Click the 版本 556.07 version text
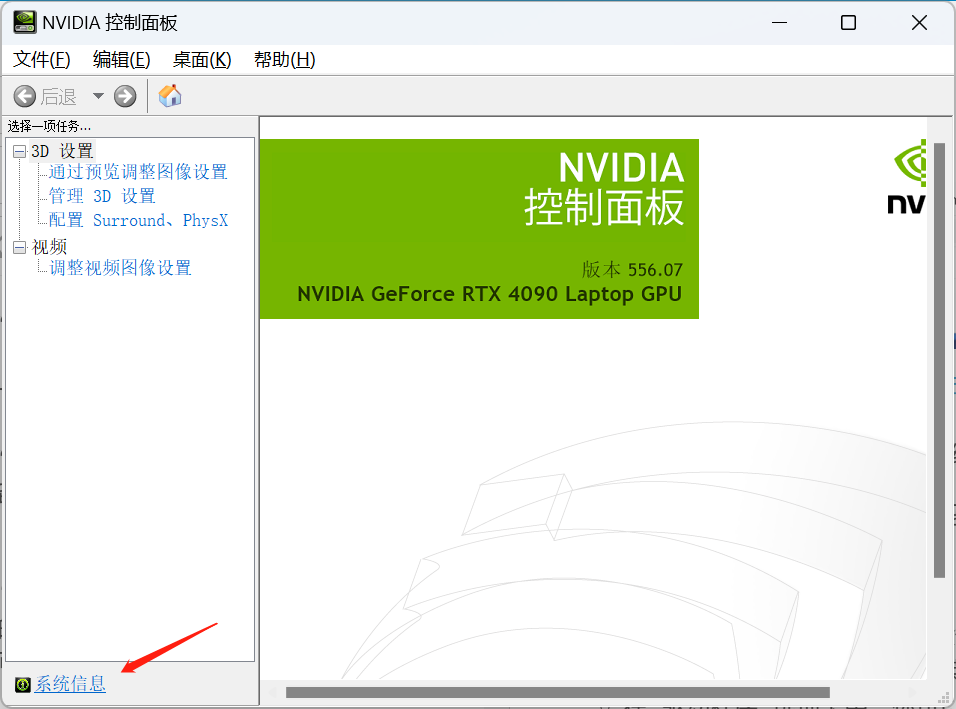The image size is (956, 709). click(632, 269)
